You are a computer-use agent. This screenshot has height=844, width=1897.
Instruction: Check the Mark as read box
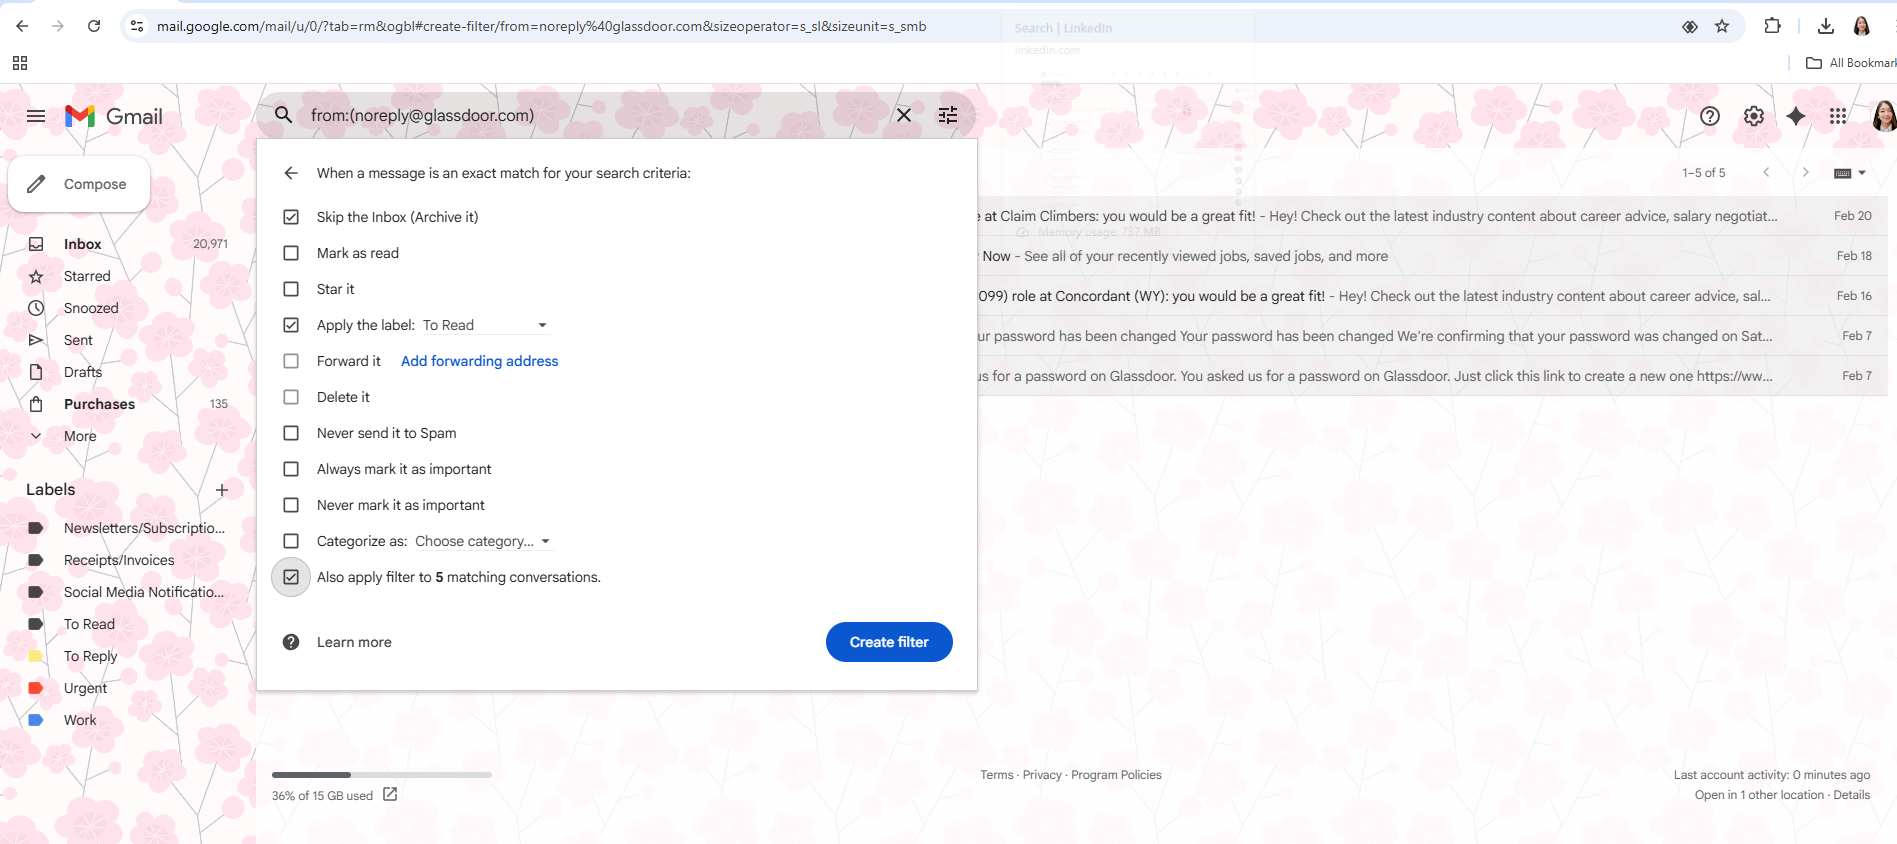click(x=291, y=253)
